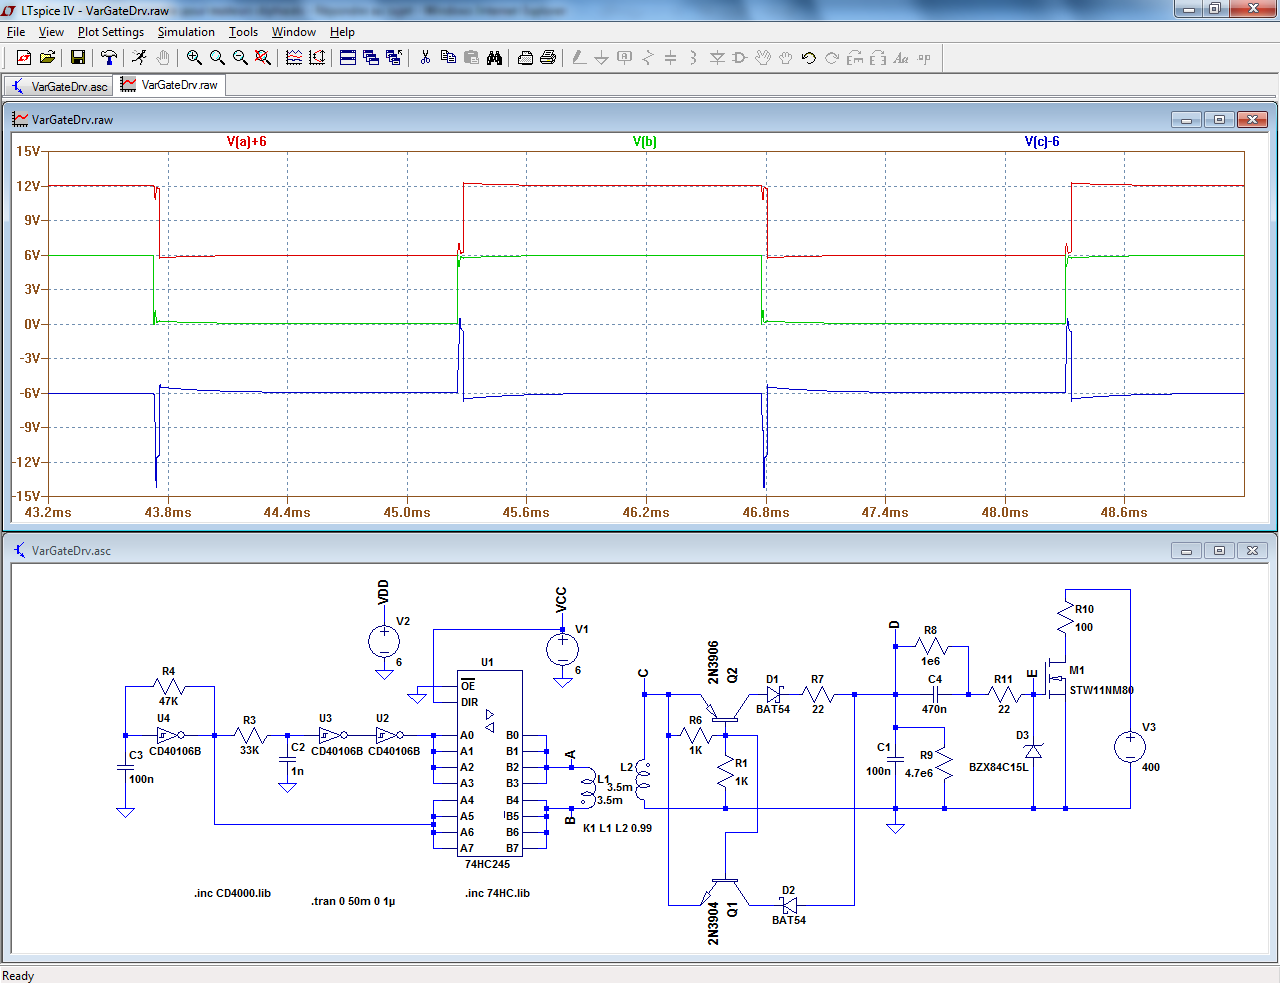Image resolution: width=1280 pixels, height=984 pixels.
Task: Click the New Schematic toolbar icon
Action: [x=24, y=58]
